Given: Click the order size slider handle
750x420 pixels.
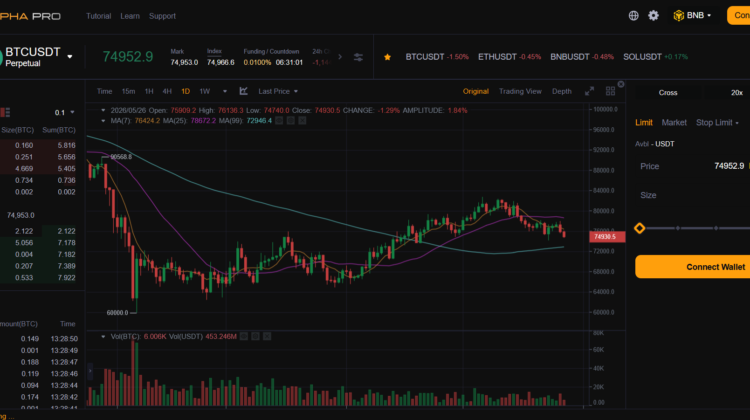Looking at the screenshot, I should point(640,228).
